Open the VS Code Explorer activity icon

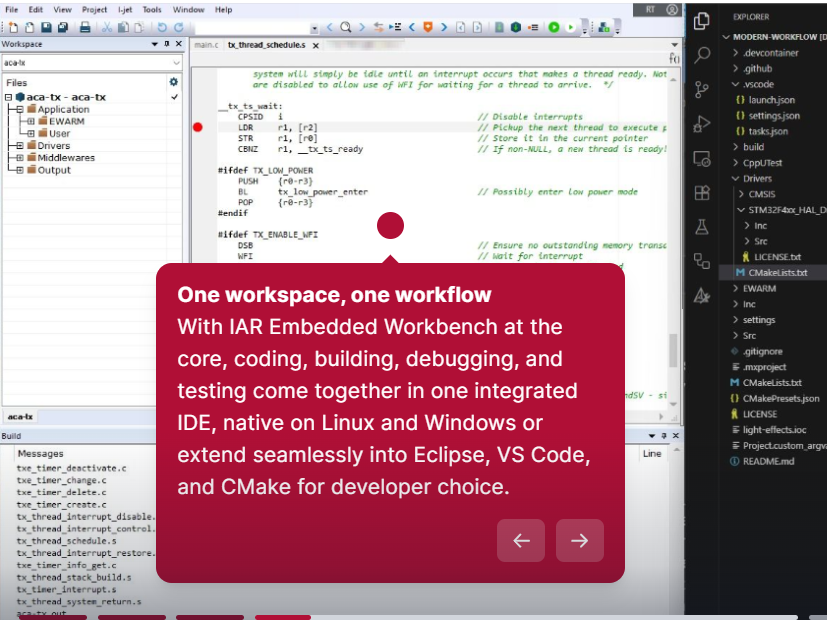tap(701, 21)
